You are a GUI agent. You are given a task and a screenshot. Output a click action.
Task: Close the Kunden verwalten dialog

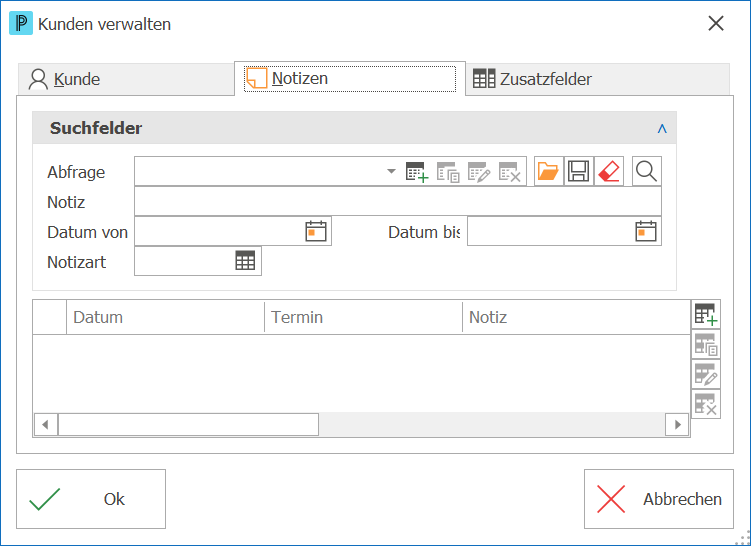pos(716,23)
